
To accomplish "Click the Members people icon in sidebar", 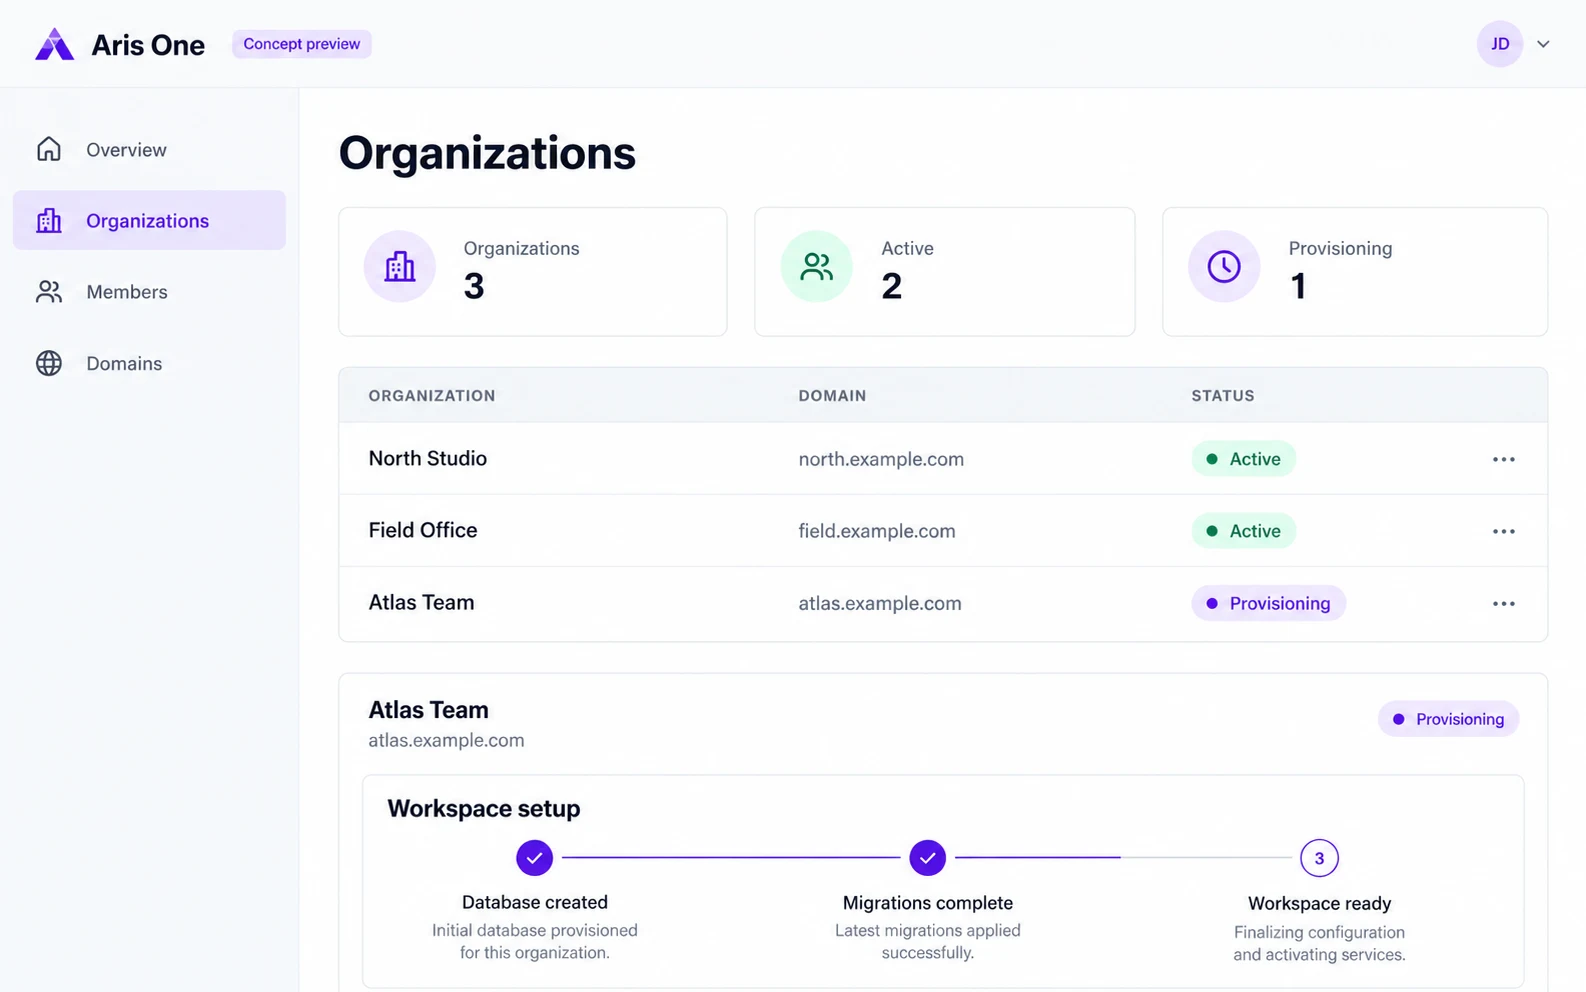I will [49, 291].
